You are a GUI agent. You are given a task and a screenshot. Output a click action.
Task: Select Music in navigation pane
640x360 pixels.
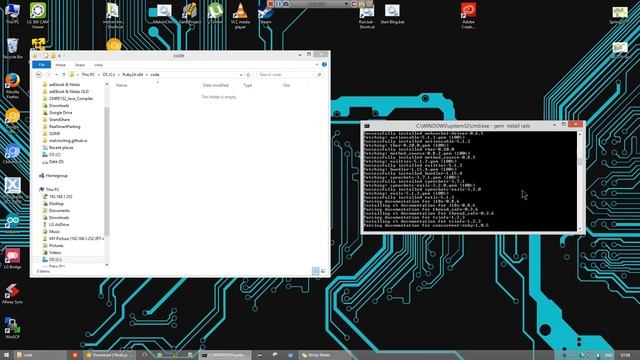coord(54,231)
